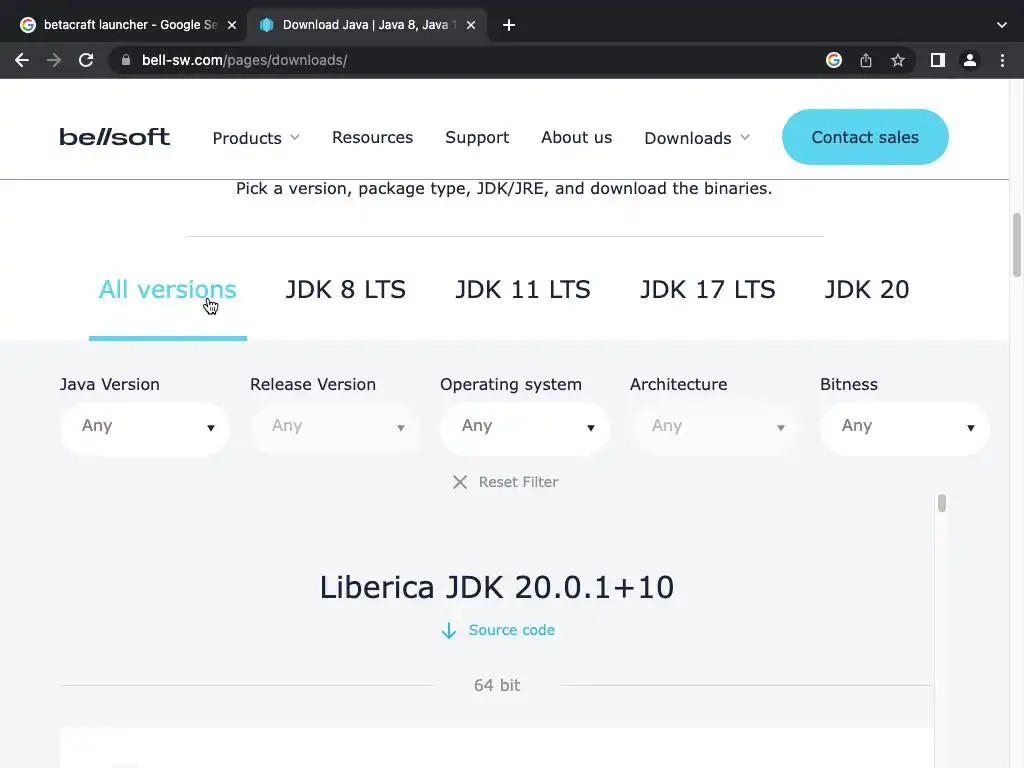
Task: Close the betacraft launcher tab
Action: point(232,25)
